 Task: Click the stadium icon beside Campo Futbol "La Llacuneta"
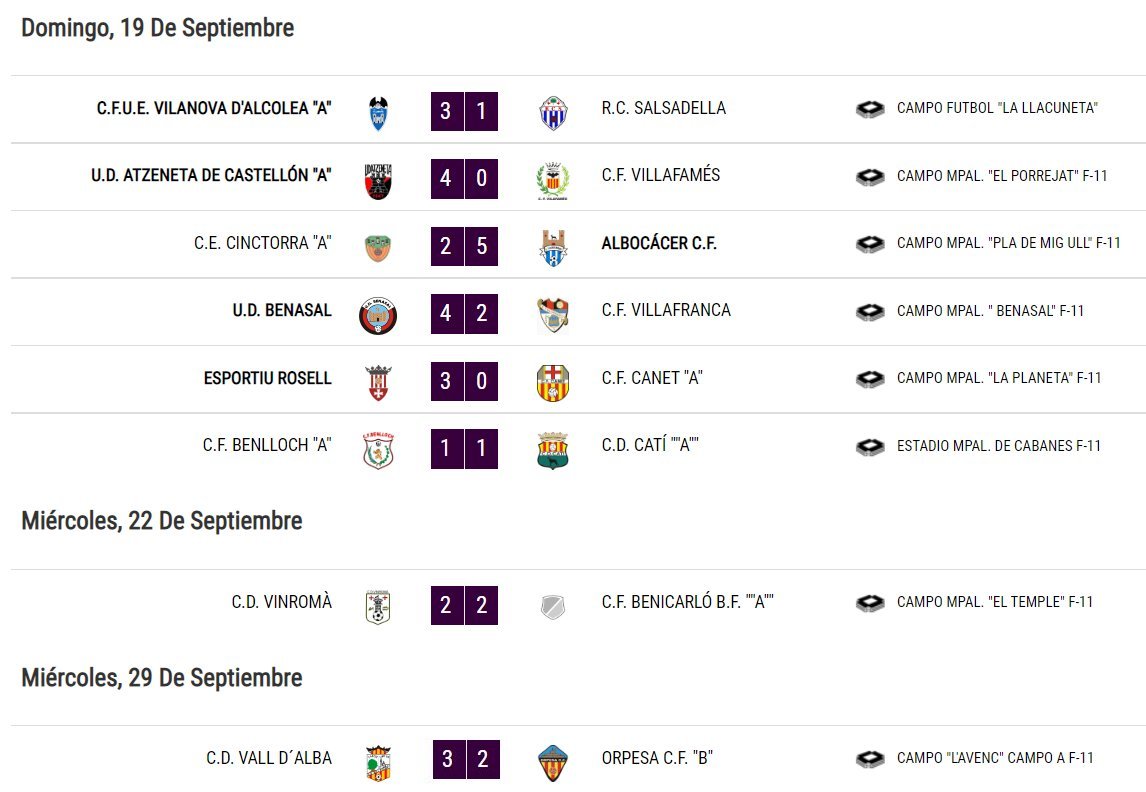(870, 109)
